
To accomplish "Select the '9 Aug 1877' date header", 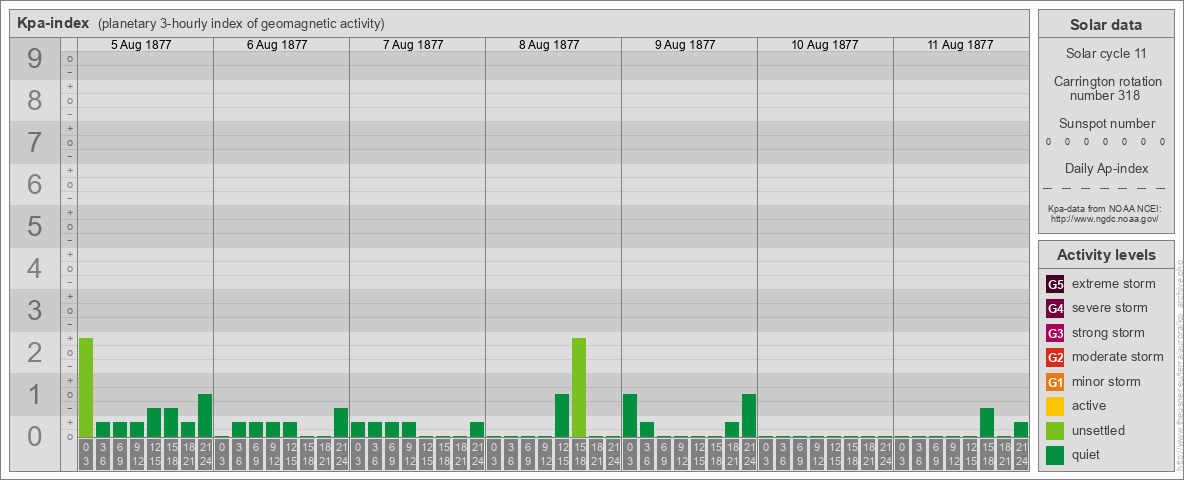I will 685,45.
